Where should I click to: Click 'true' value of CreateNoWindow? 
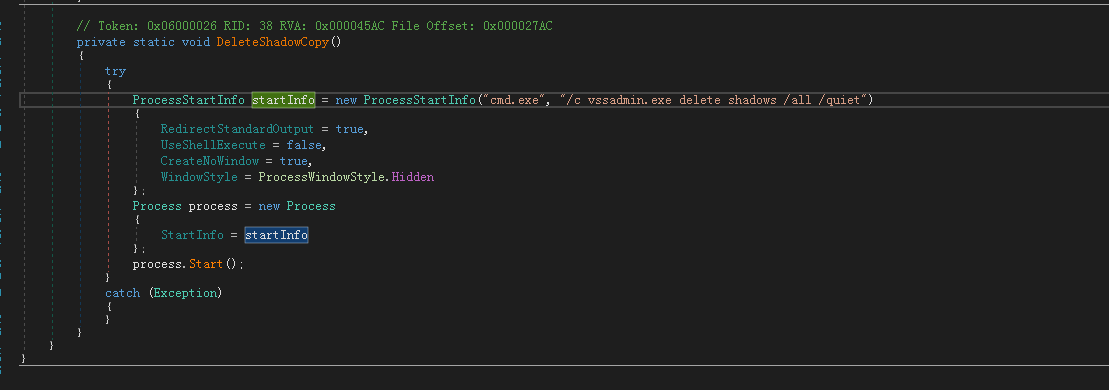pyautogui.click(x=294, y=161)
